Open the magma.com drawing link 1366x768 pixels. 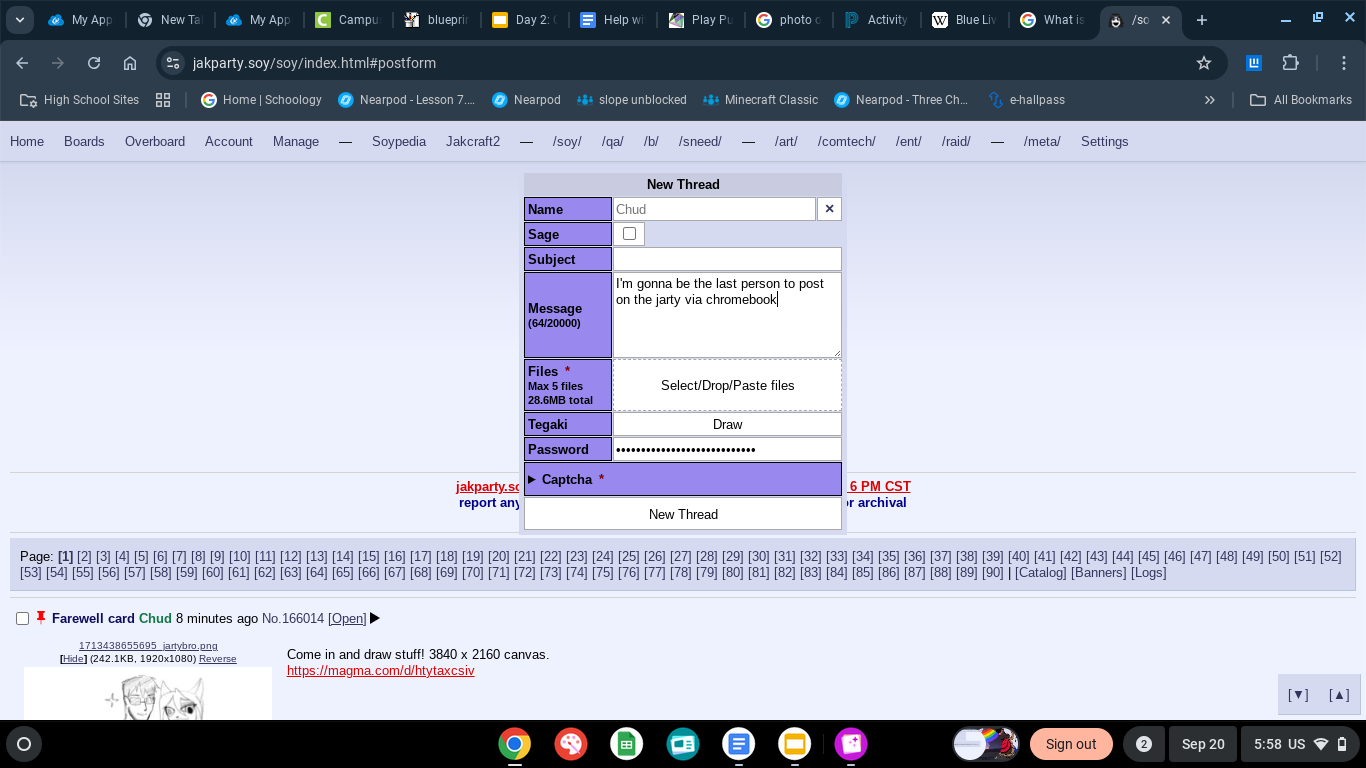[x=380, y=671]
